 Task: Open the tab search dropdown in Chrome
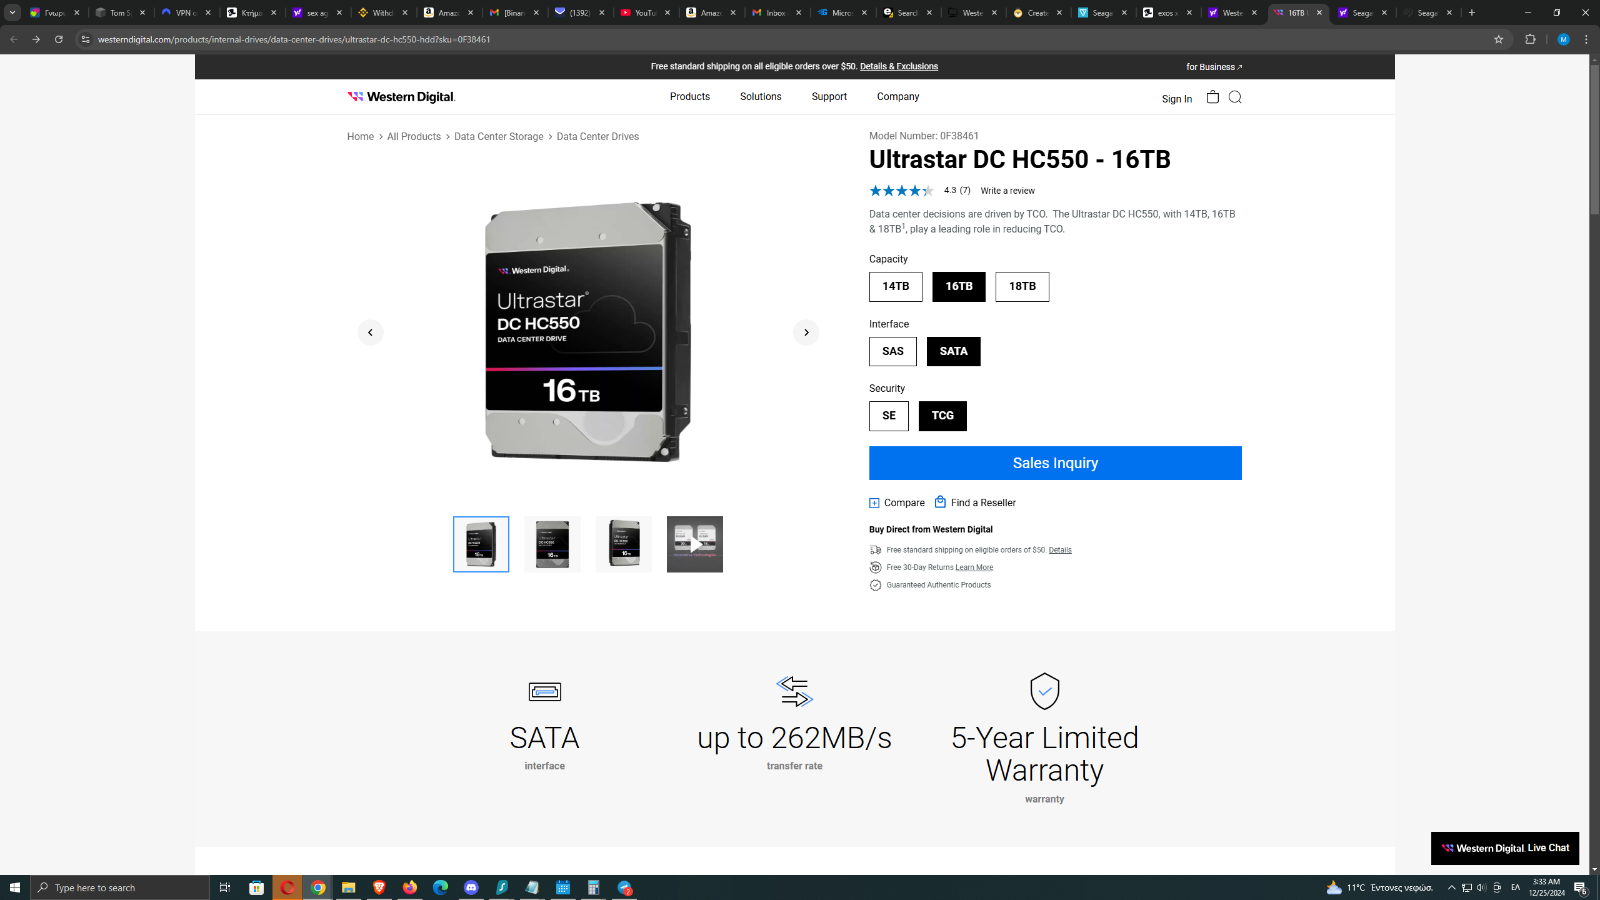(x=12, y=13)
